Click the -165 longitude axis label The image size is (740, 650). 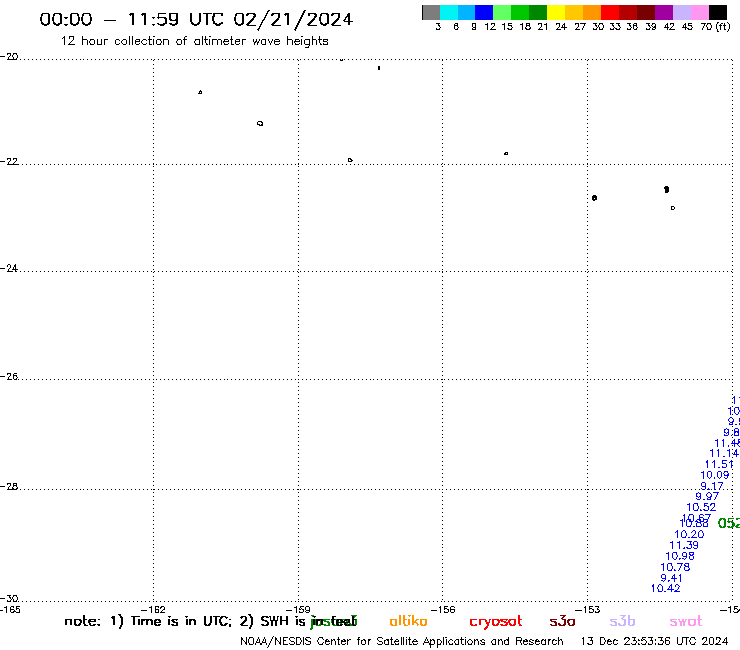[10, 609]
